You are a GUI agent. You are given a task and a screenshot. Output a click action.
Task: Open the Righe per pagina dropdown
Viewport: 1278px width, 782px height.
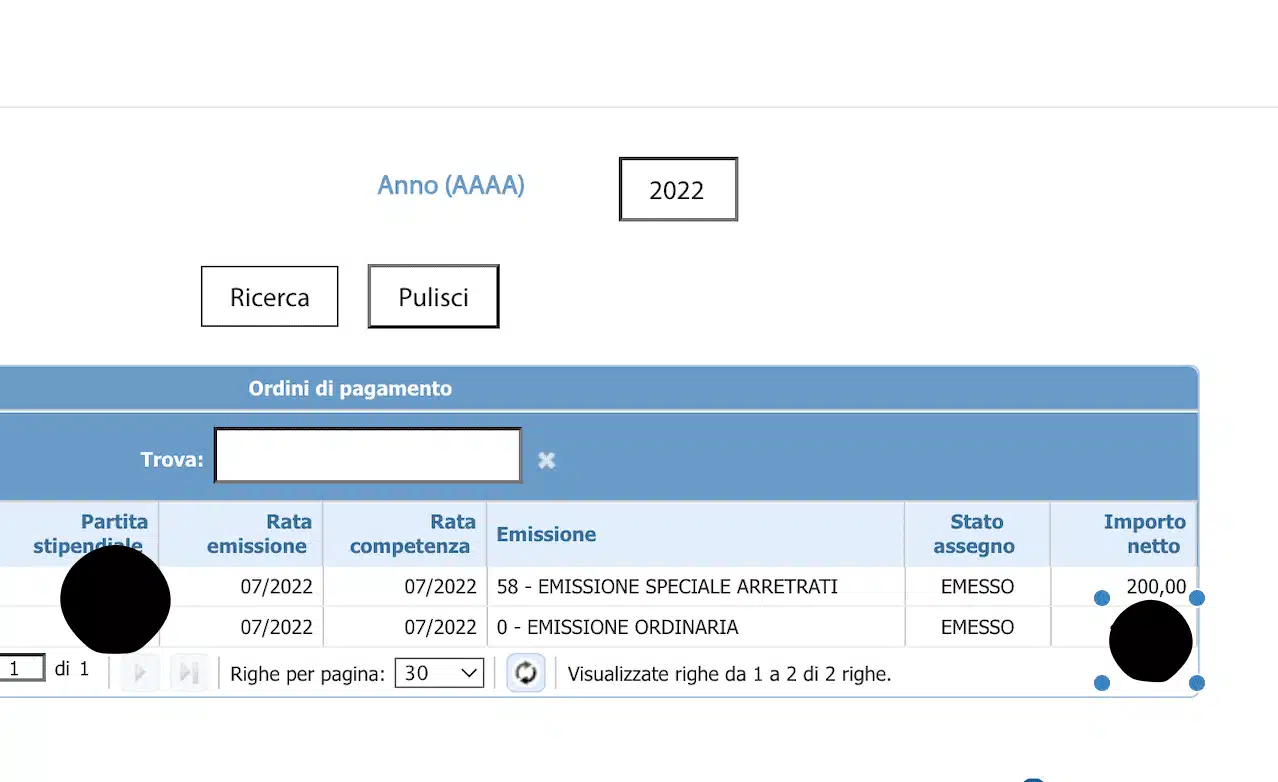point(439,673)
